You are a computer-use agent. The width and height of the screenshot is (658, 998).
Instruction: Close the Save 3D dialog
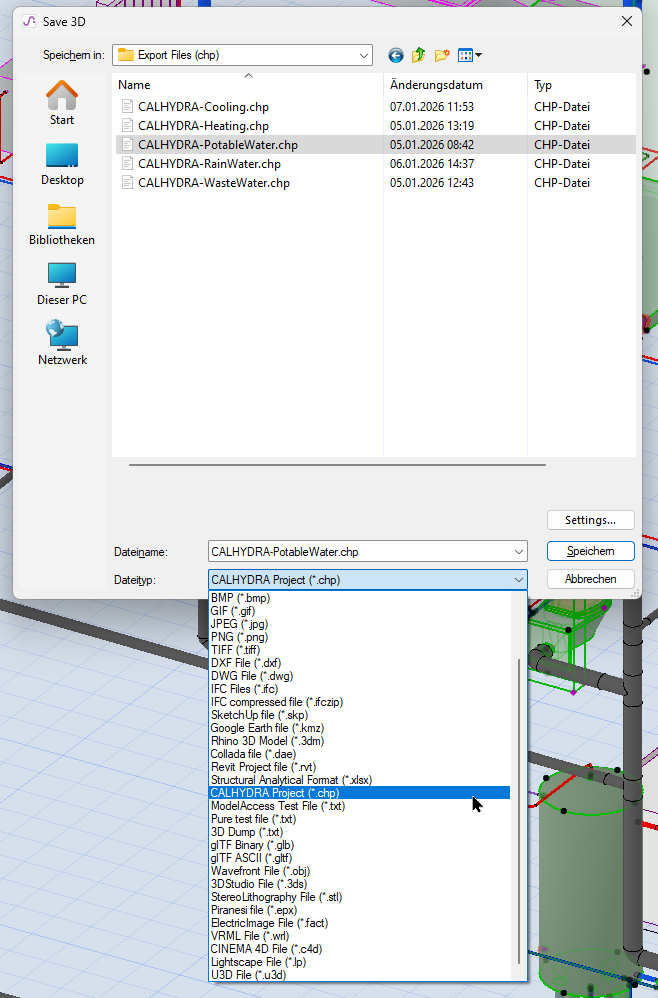(627, 21)
